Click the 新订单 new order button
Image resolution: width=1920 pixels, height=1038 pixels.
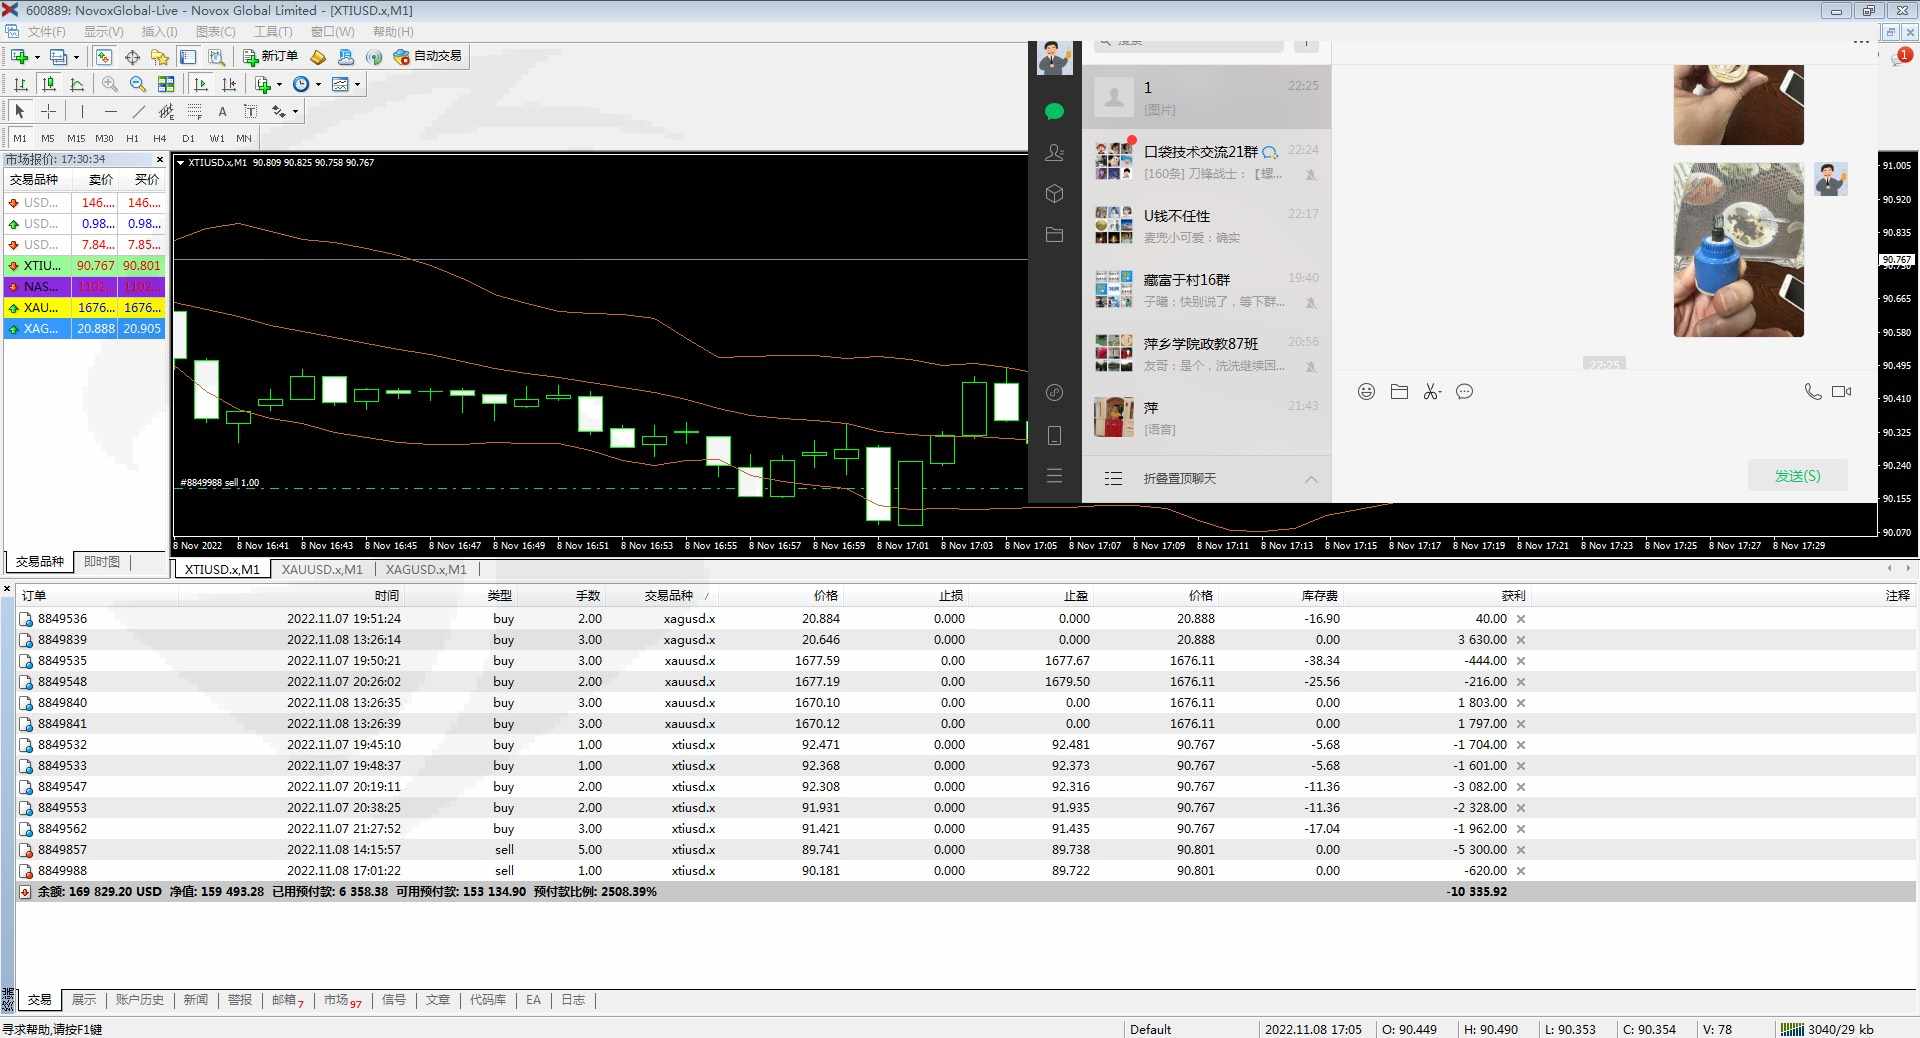pos(270,57)
